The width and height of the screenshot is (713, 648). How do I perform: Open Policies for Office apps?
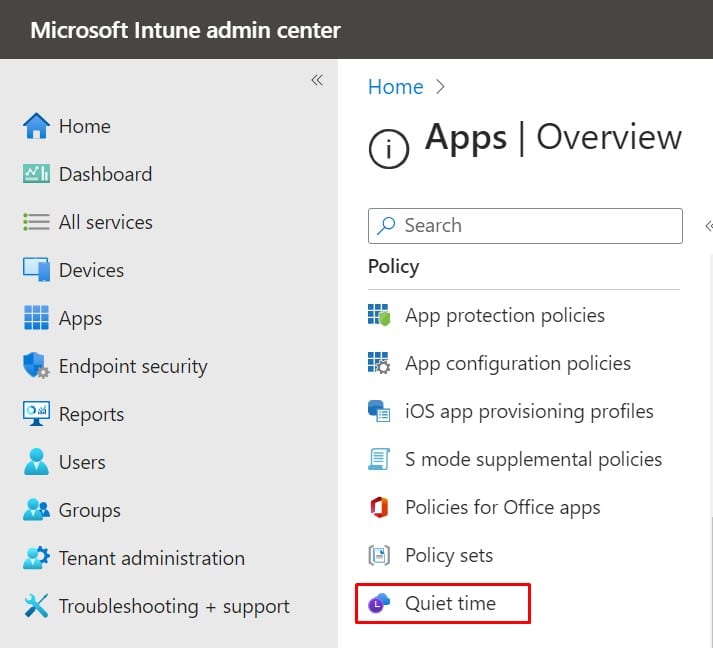502,507
